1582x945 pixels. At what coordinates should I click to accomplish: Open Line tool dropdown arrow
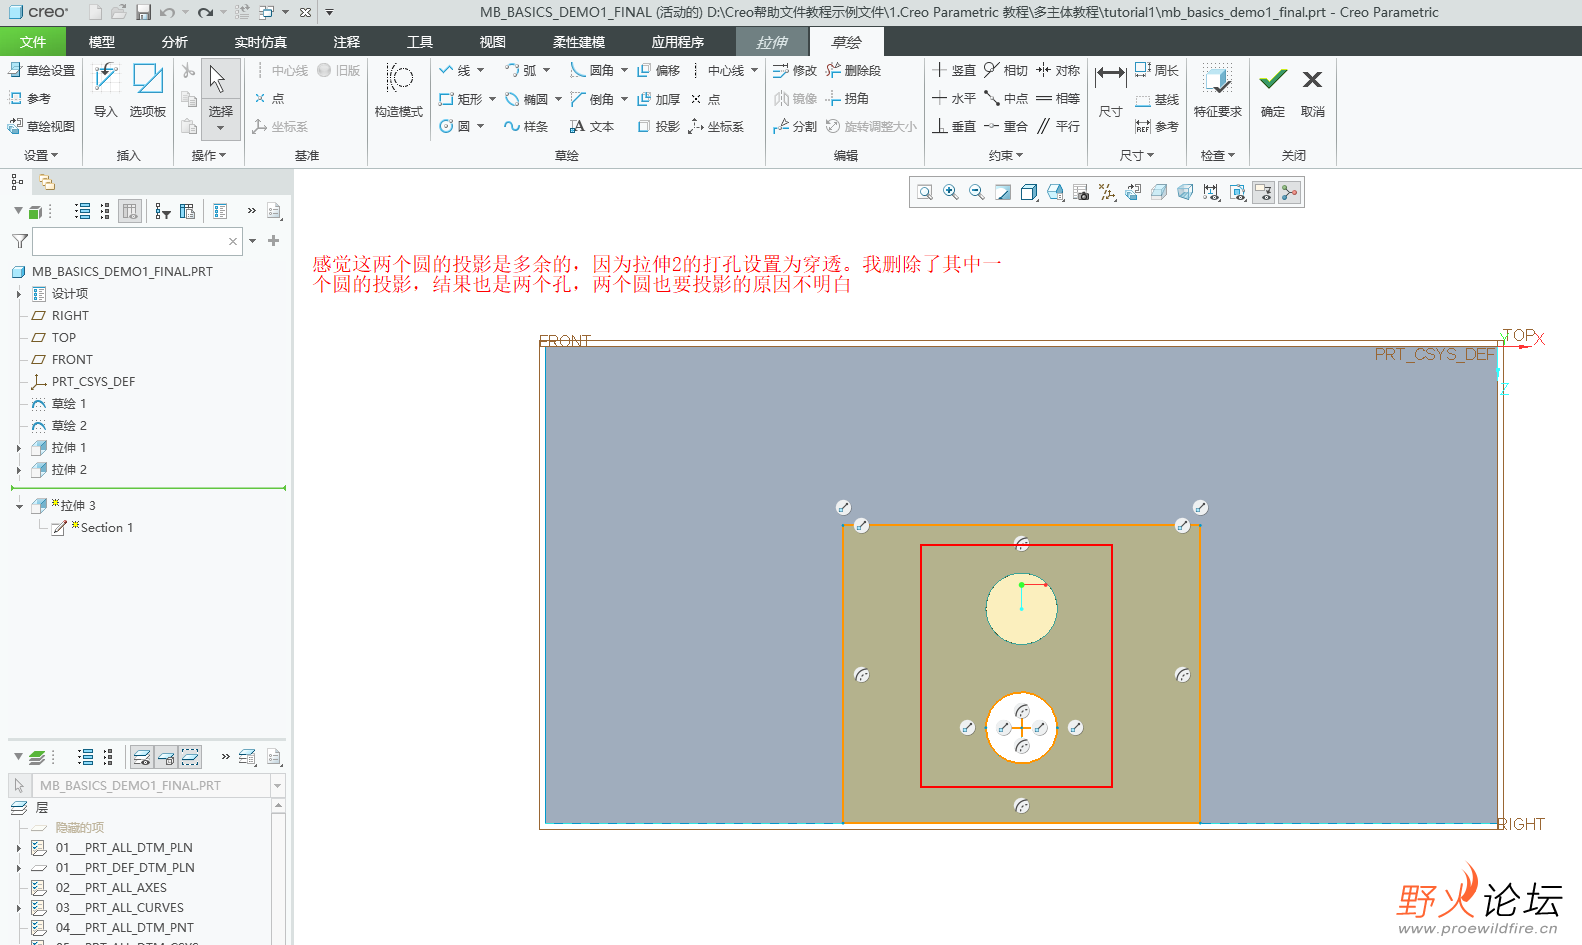(x=481, y=70)
